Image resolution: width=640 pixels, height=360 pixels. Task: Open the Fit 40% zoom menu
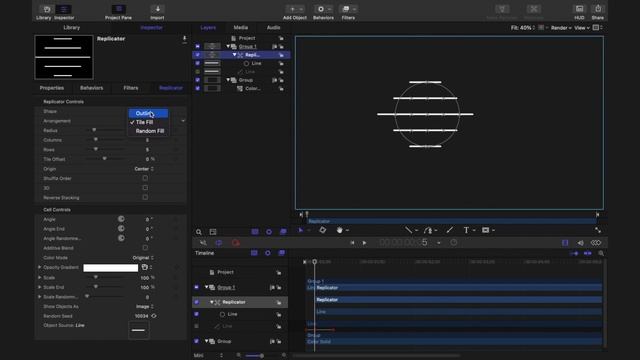pos(523,28)
